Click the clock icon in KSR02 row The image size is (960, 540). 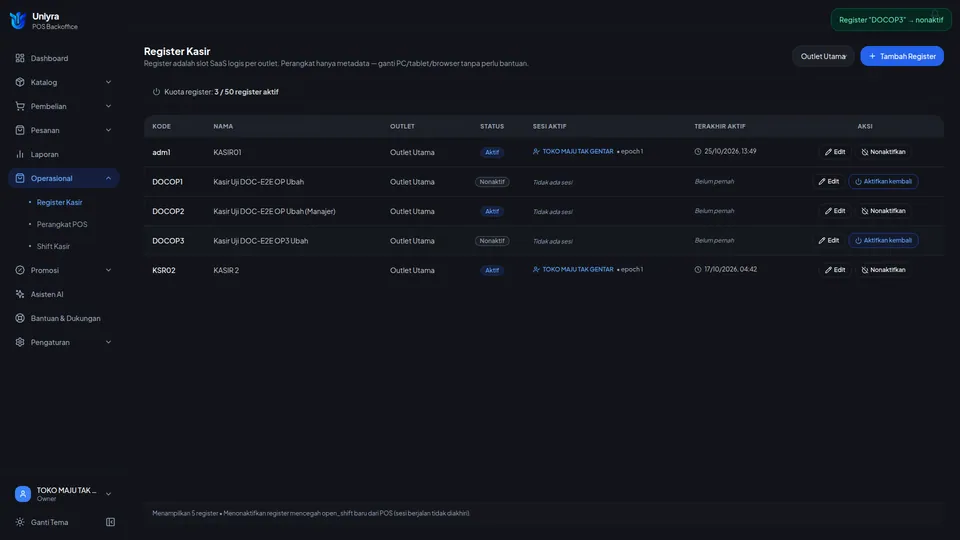click(698, 269)
